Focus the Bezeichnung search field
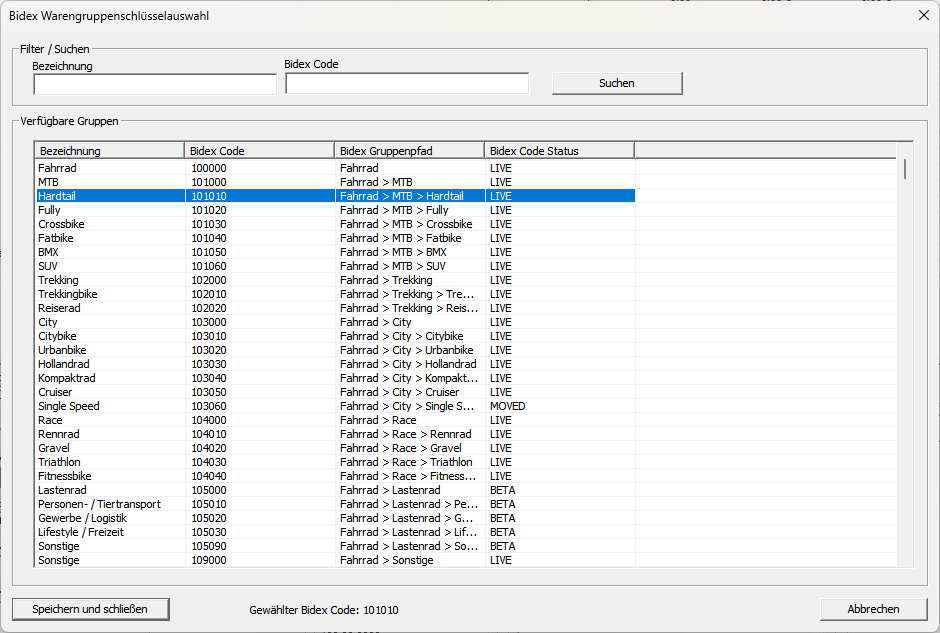 155,85
